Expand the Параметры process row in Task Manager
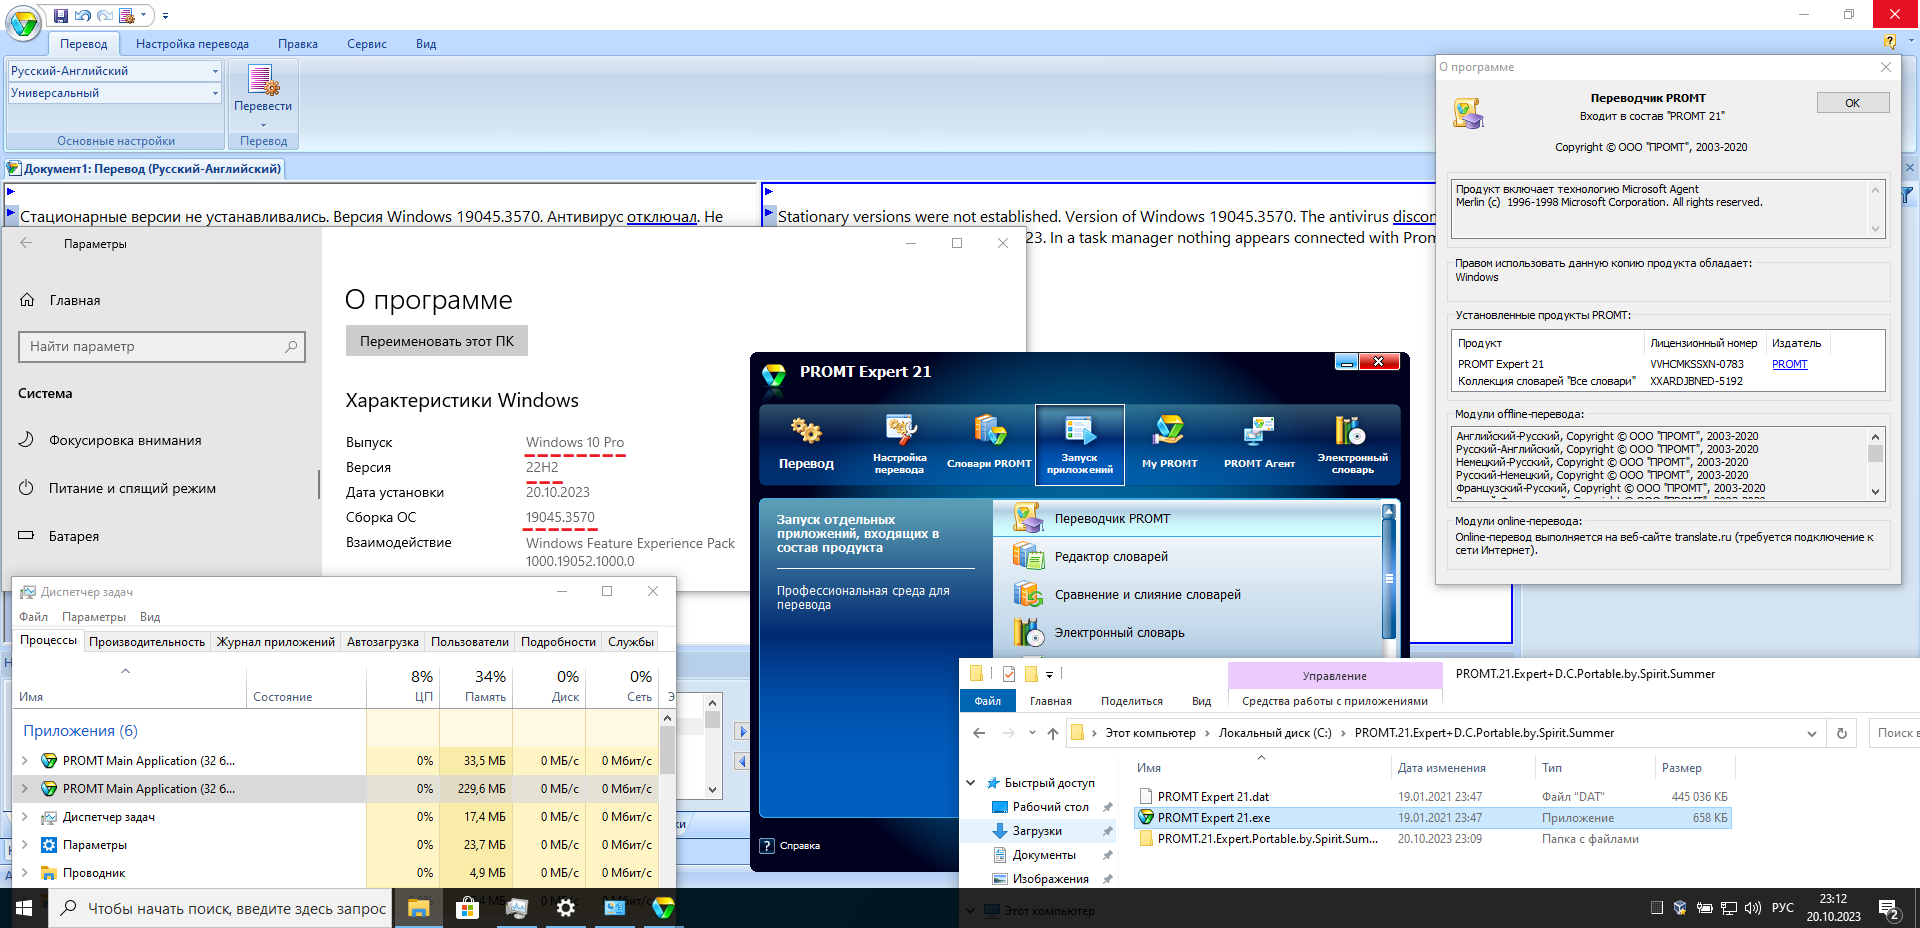This screenshot has width=1920, height=928. pos(25,845)
